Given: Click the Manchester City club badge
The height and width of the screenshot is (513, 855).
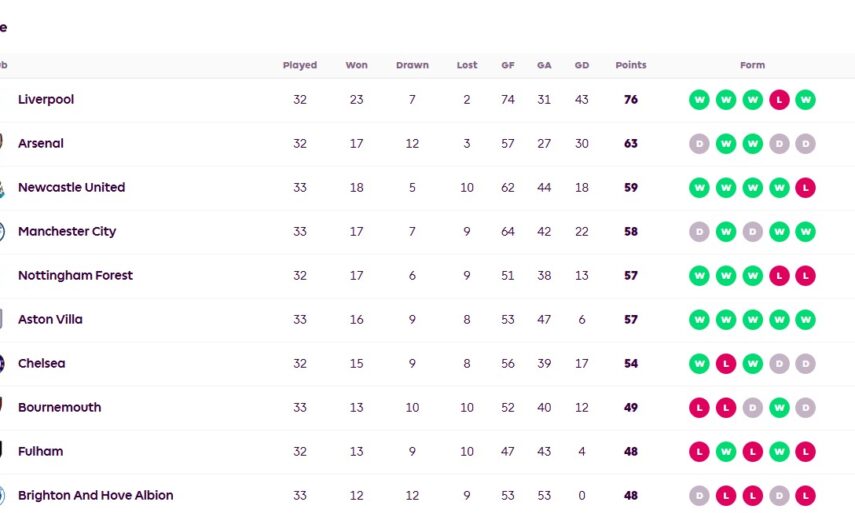Looking at the screenshot, I should (x=3, y=232).
